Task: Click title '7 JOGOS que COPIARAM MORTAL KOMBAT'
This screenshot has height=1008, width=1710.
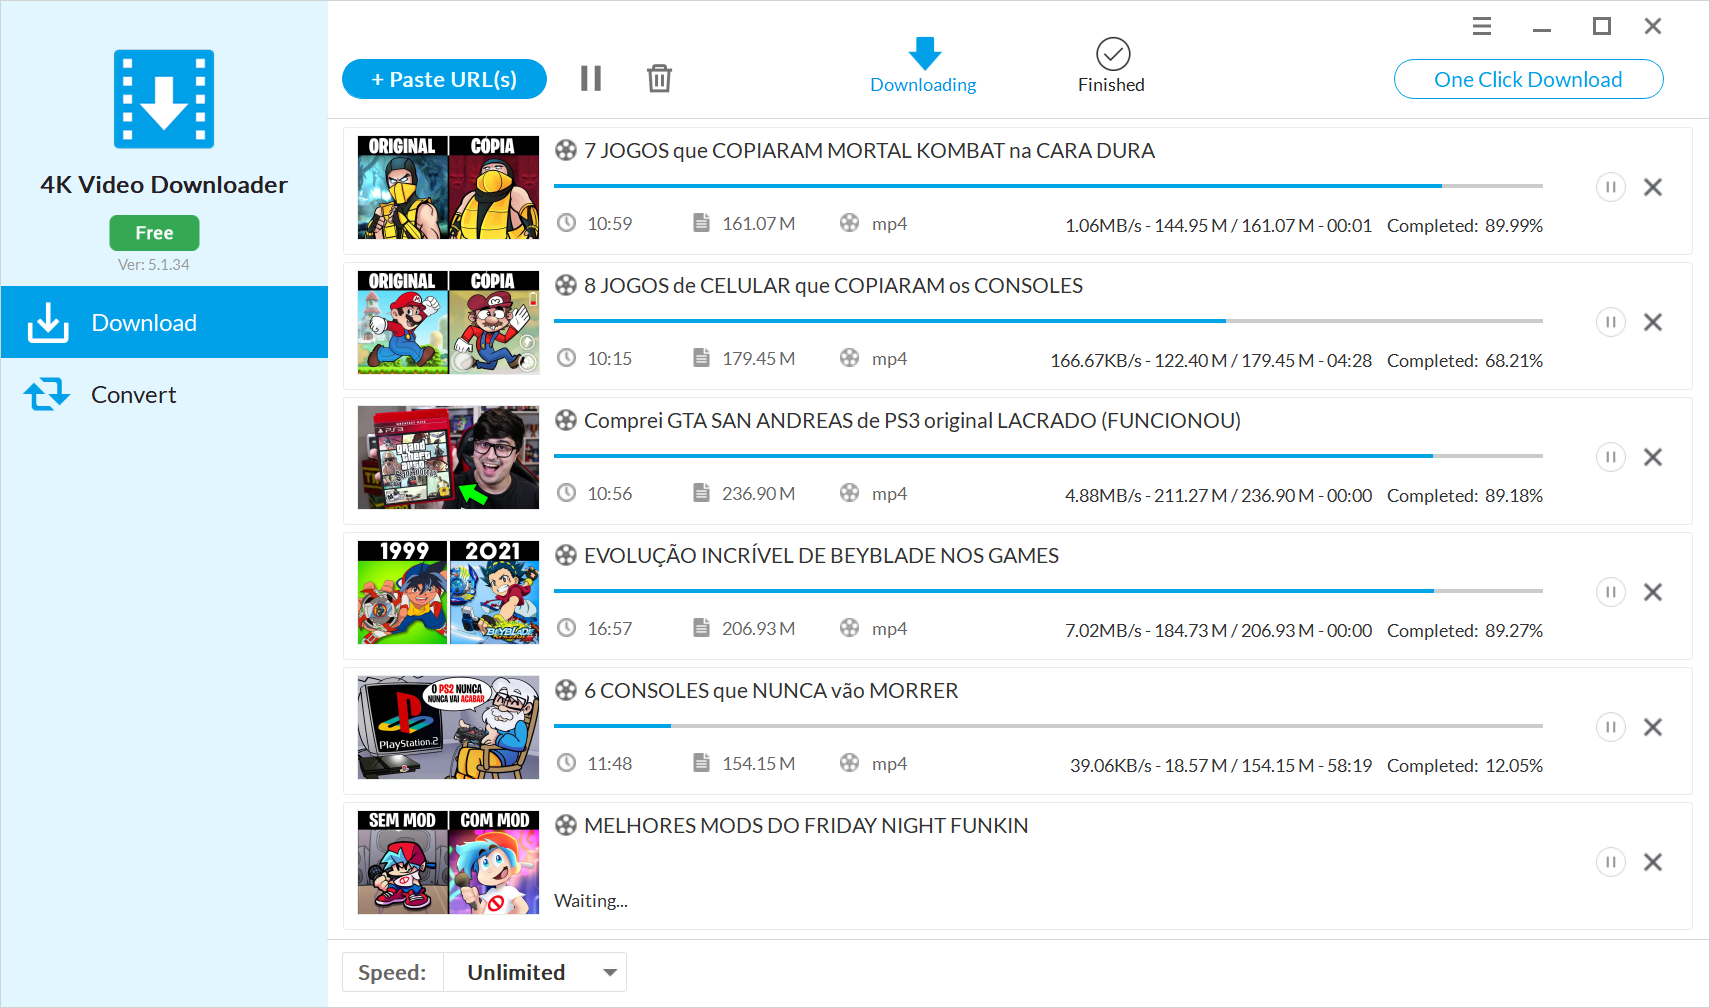Action: tap(869, 151)
